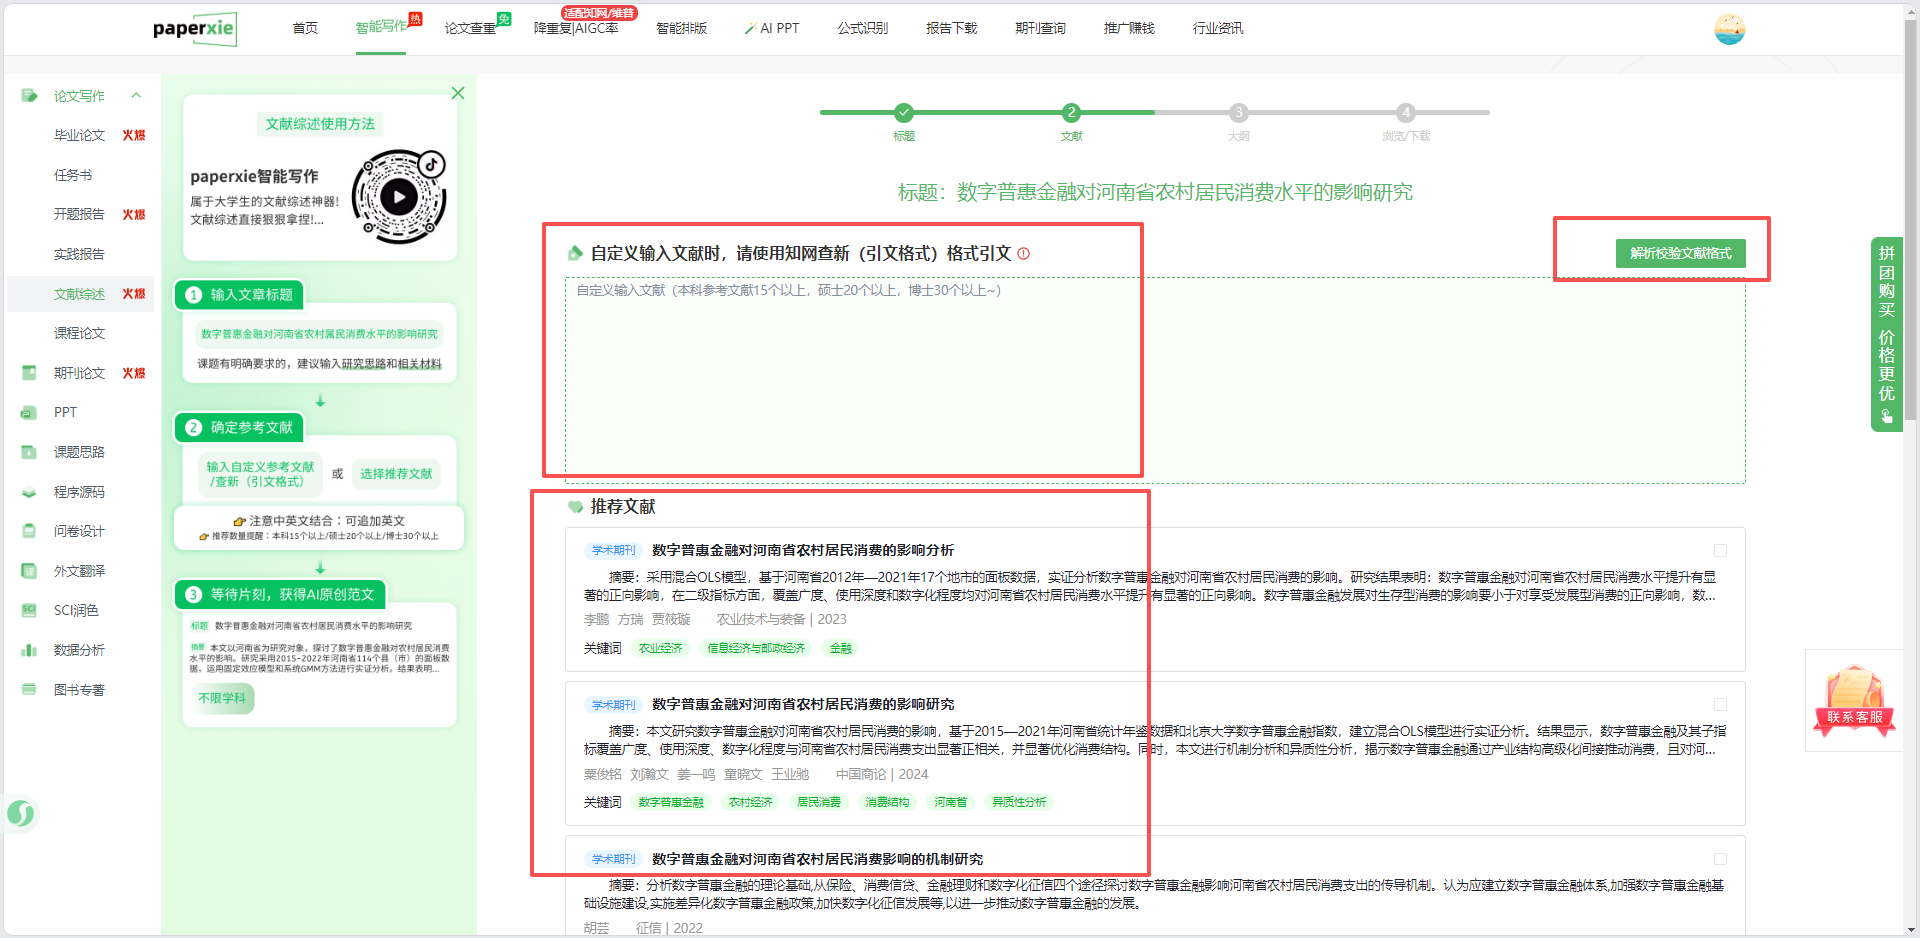The height and width of the screenshot is (938, 1920).
Task: Play the paperxie tutorial video thumbnail
Action: tap(399, 197)
